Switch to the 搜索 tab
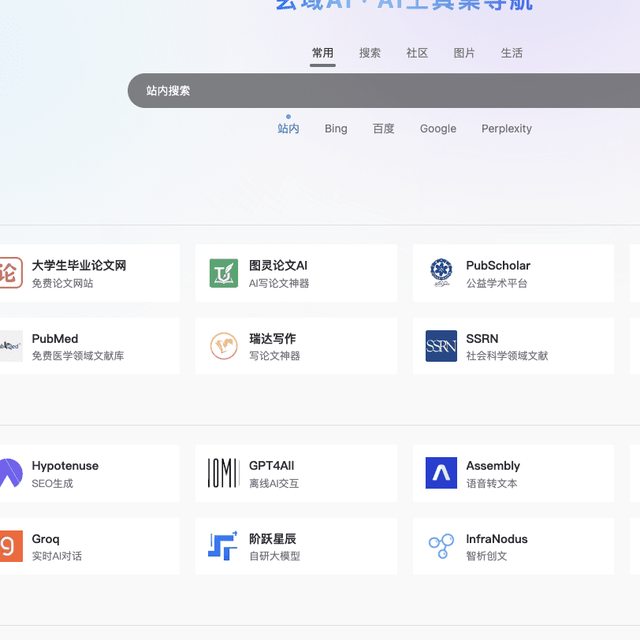This screenshot has width=640, height=640. click(x=370, y=53)
